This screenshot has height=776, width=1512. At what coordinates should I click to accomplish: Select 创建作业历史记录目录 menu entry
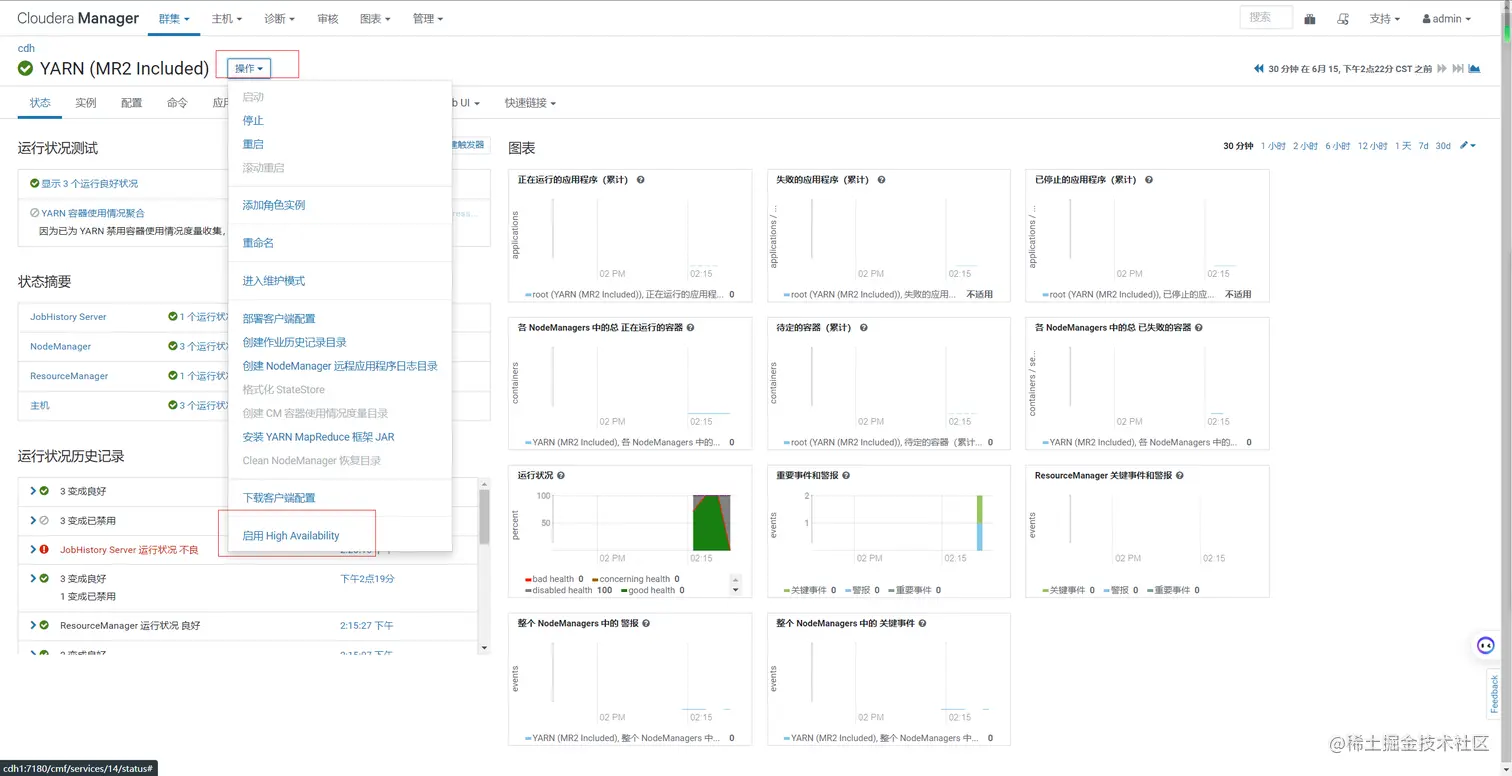tap(295, 342)
